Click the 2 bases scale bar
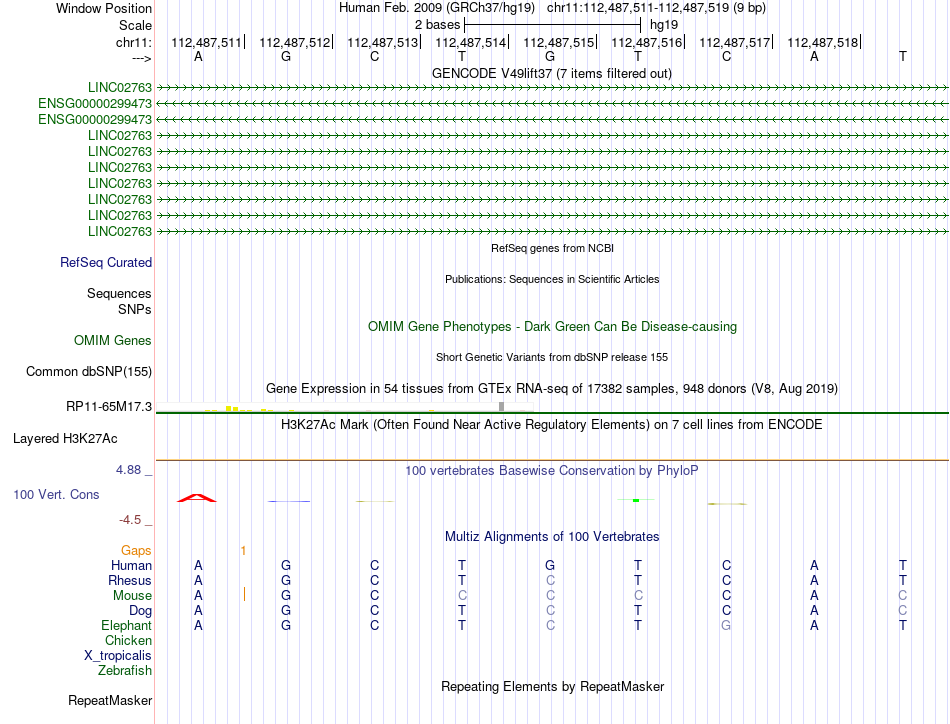This screenshot has width=950, height=724. pyautogui.click(x=552, y=25)
